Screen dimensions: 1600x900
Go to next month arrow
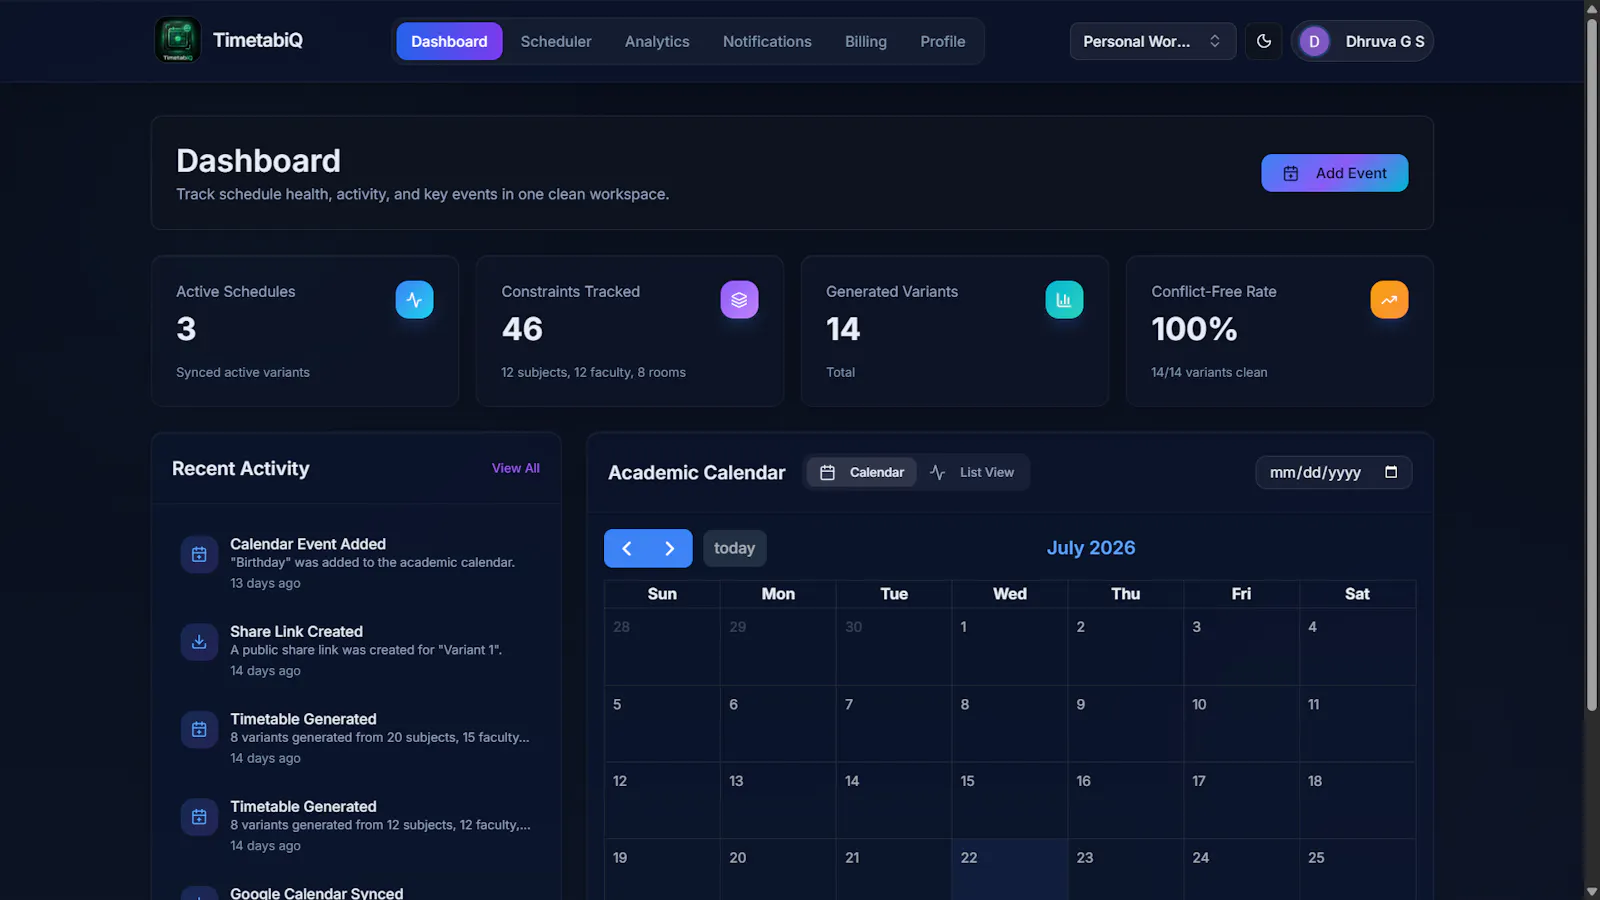670,548
